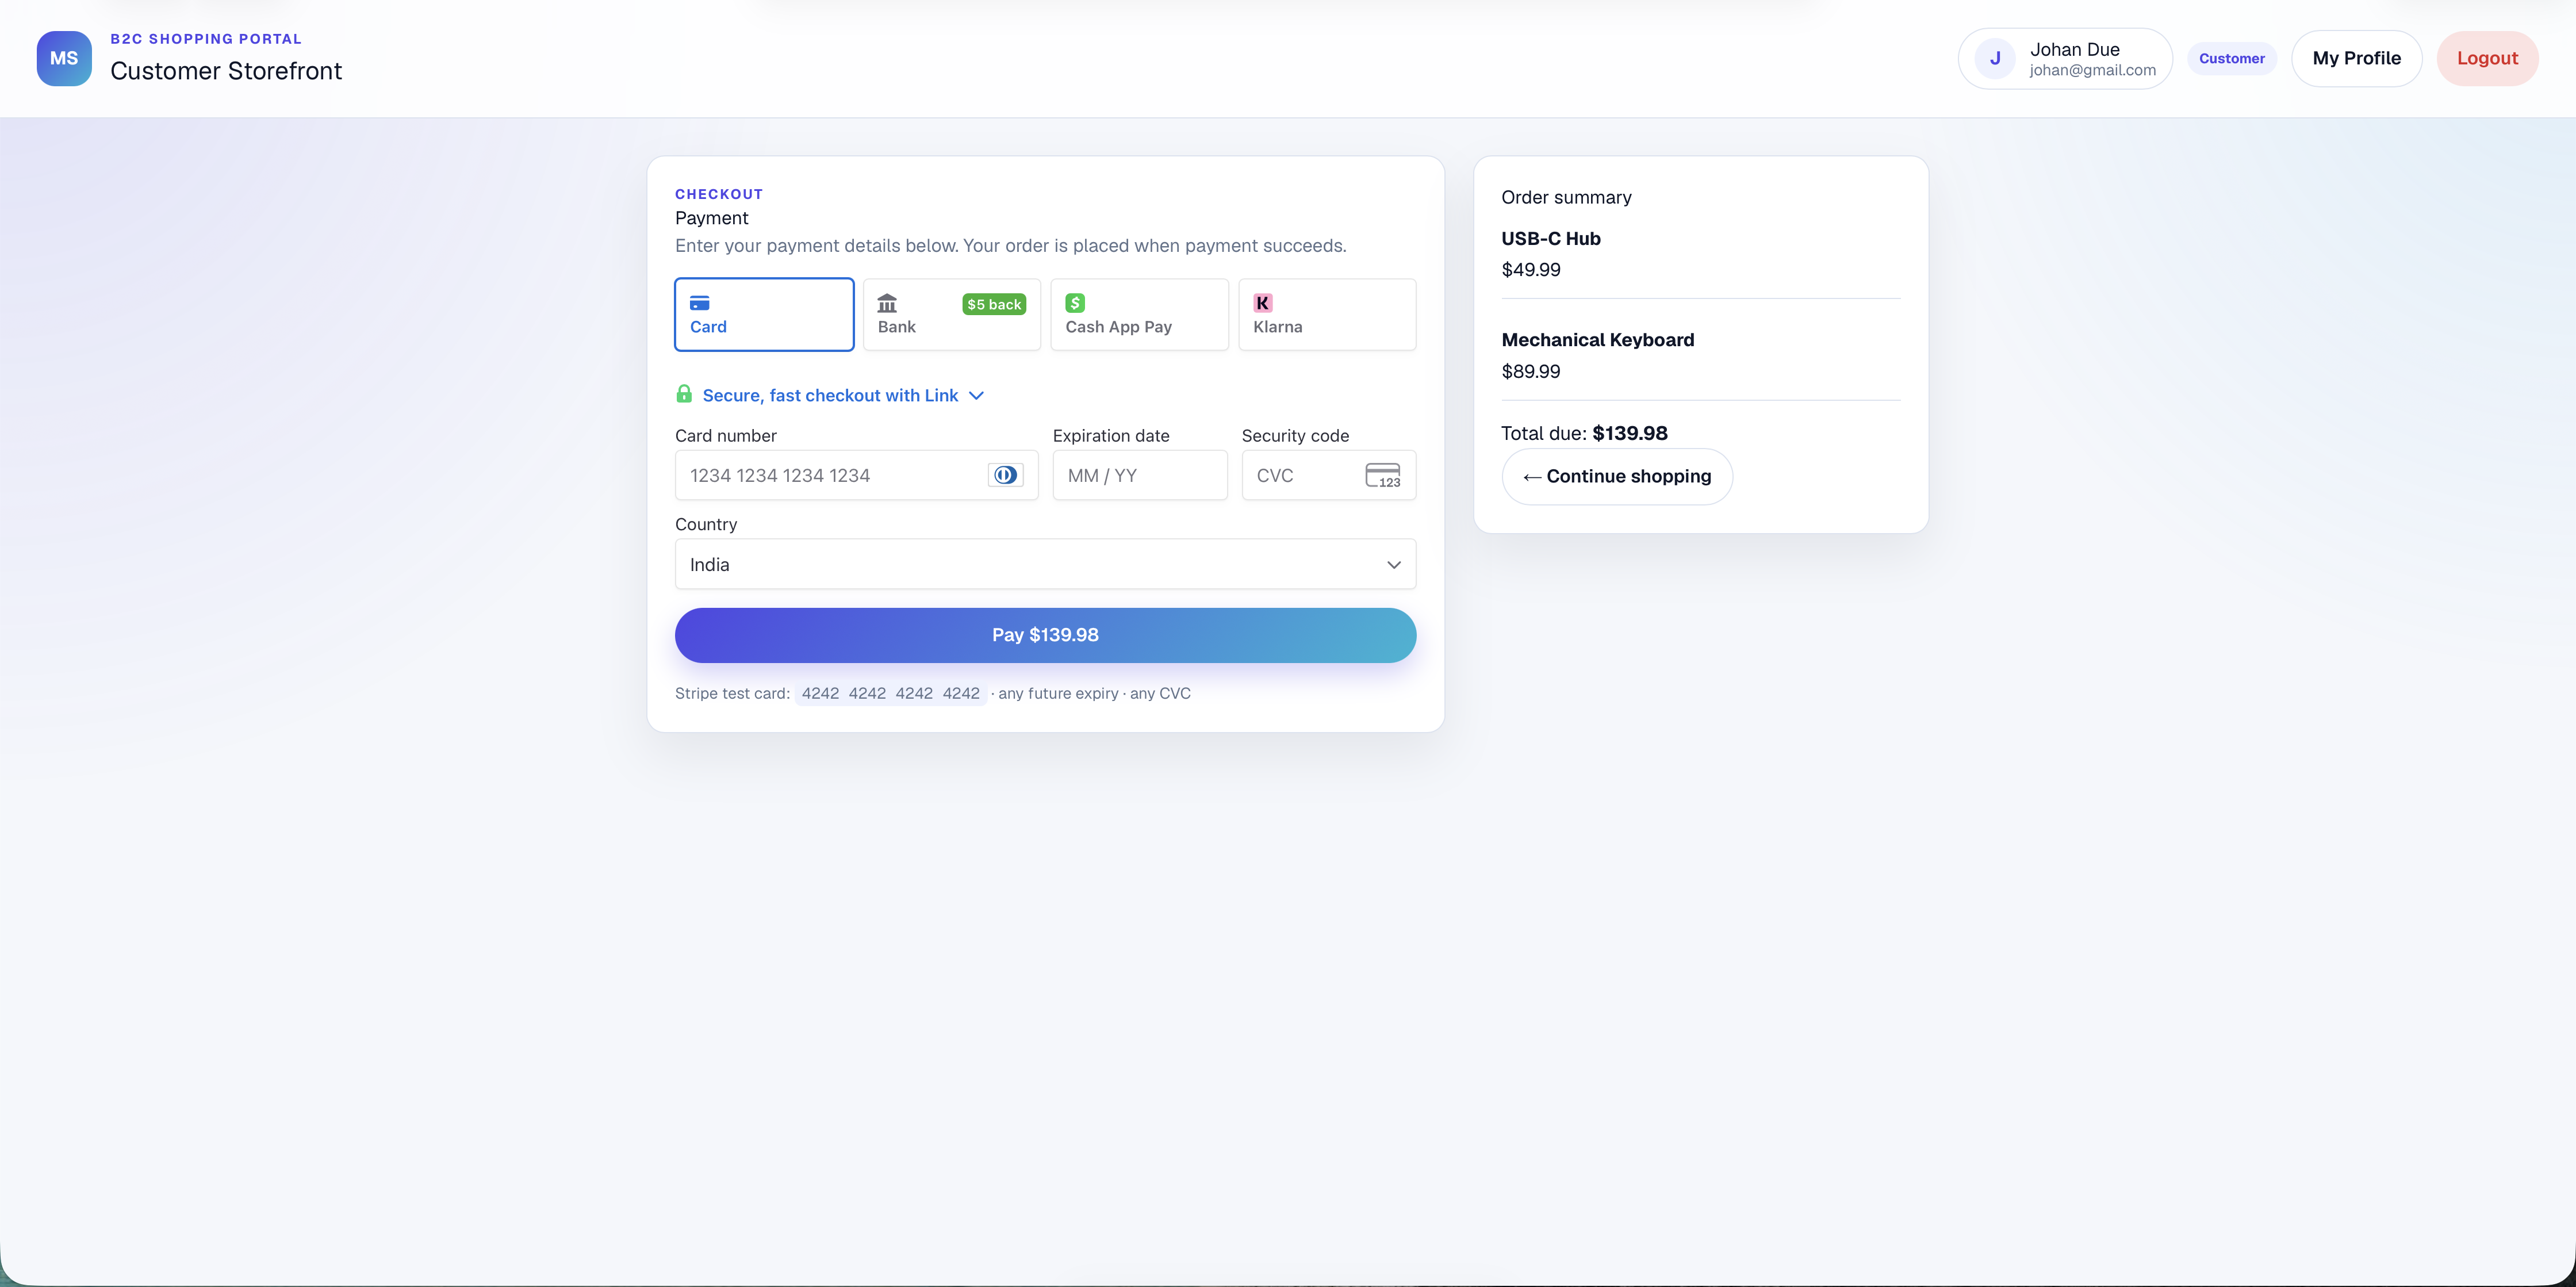This screenshot has width=2576, height=1287.
Task: Click the Expiration date label
Action: pos(1111,436)
